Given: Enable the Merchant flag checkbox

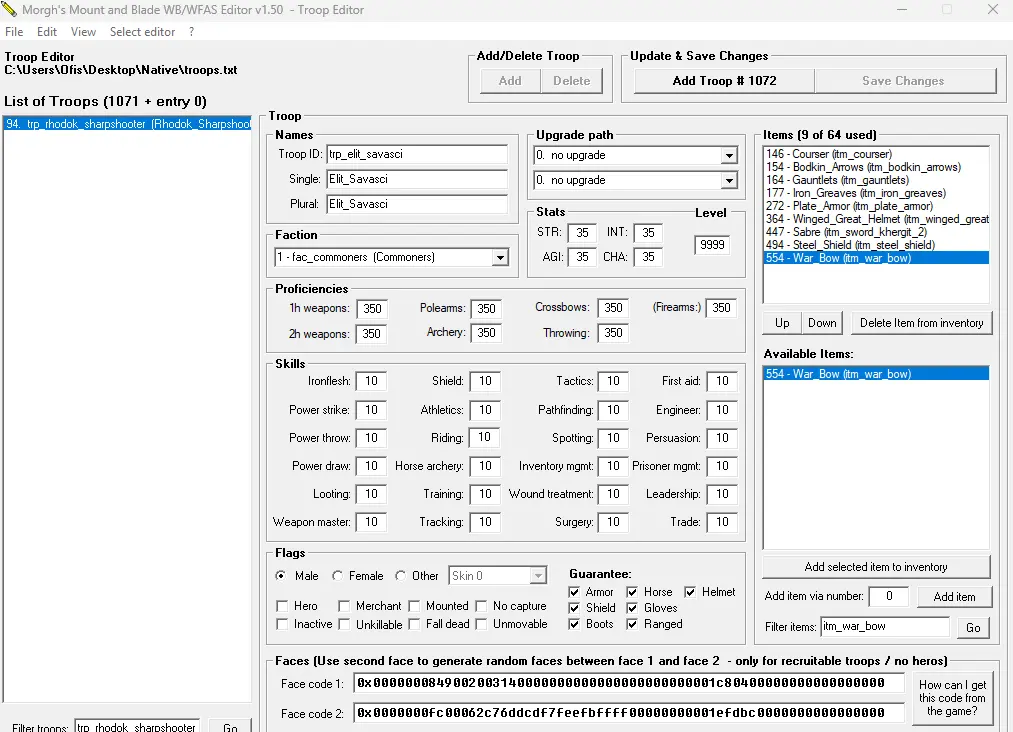Looking at the screenshot, I should pos(344,606).
